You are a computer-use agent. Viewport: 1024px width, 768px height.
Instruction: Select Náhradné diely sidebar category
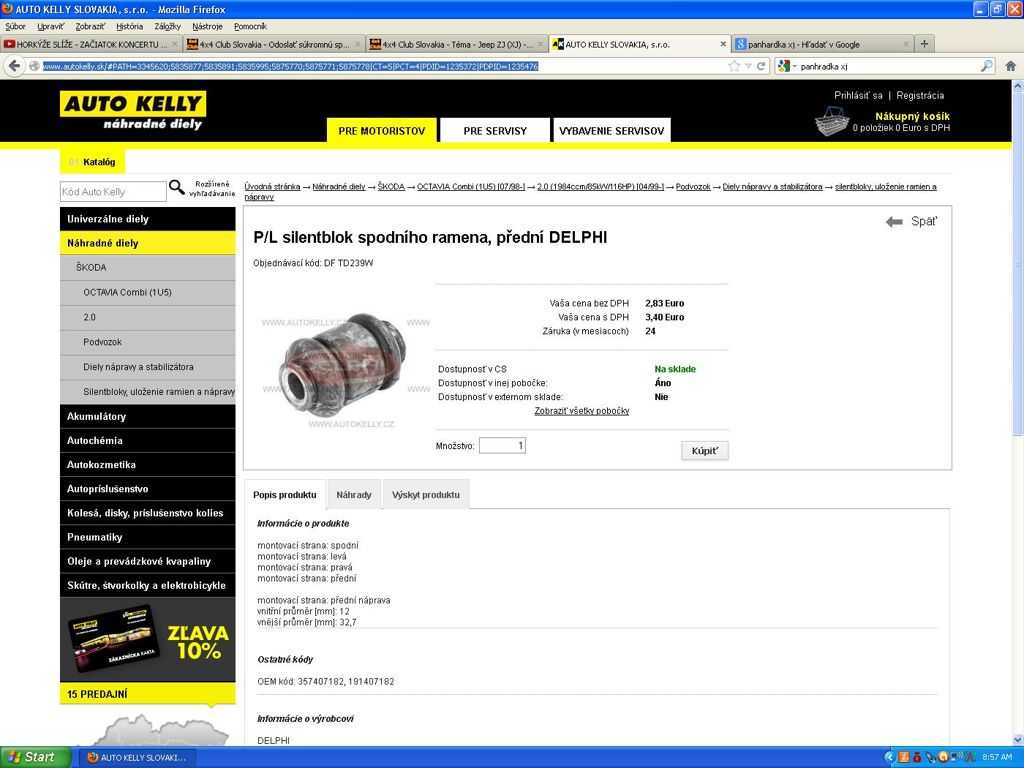(x=148, y=243)
